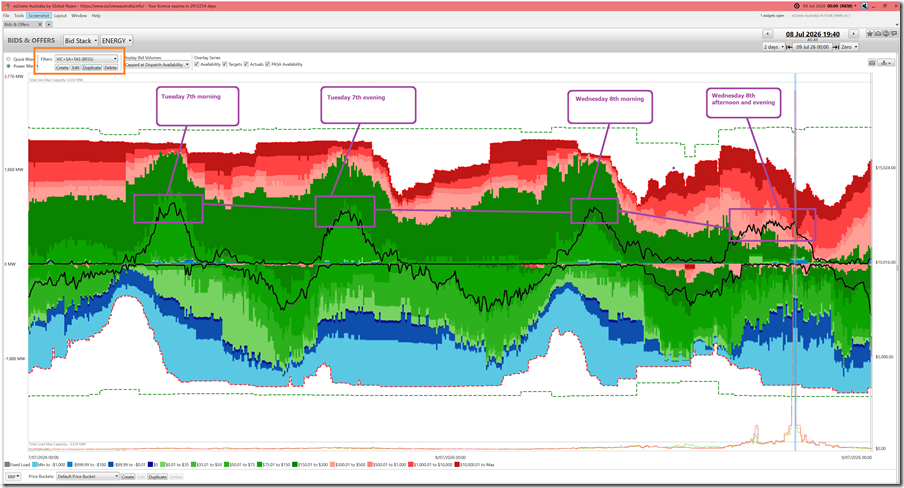Click the $10,000.01 to Max legend swatch

[457, 464]
